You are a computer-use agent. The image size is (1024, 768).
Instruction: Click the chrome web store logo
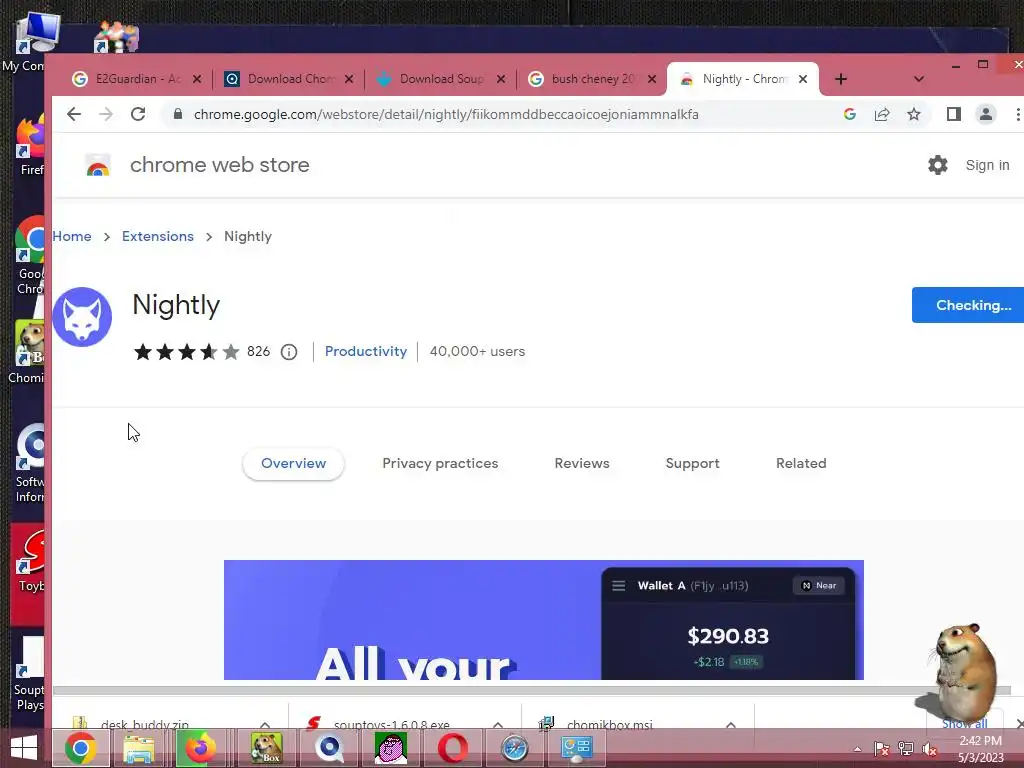coord(98,166)
